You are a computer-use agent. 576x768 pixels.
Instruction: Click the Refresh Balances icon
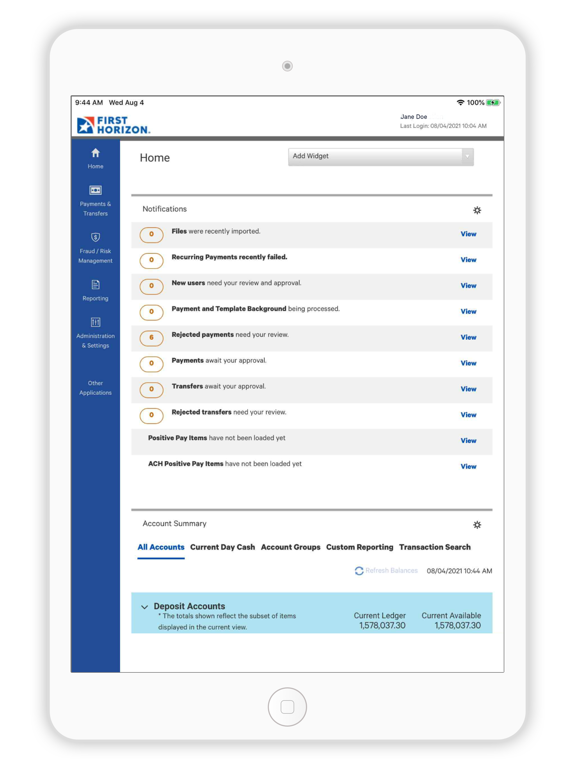(359, 571)
